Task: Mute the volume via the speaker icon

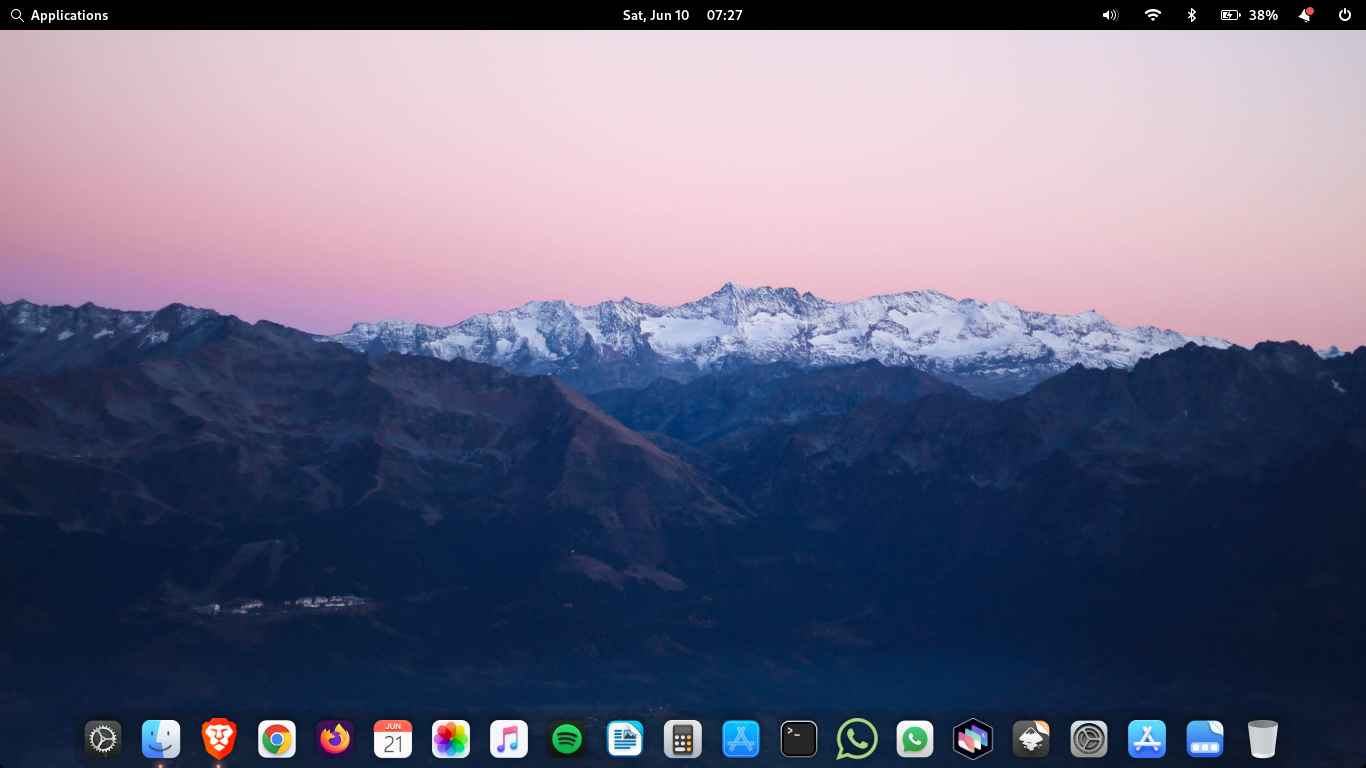Action: (1110, 15)
